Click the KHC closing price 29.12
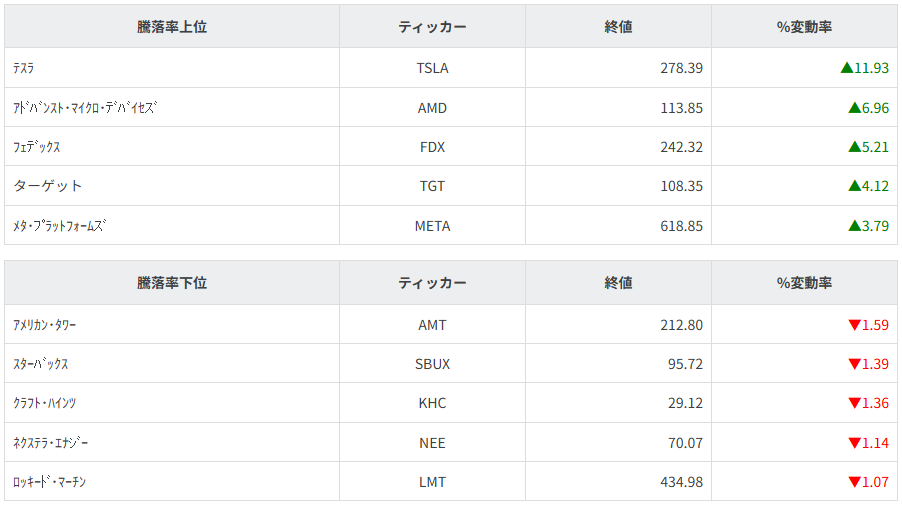 [680, 403]
